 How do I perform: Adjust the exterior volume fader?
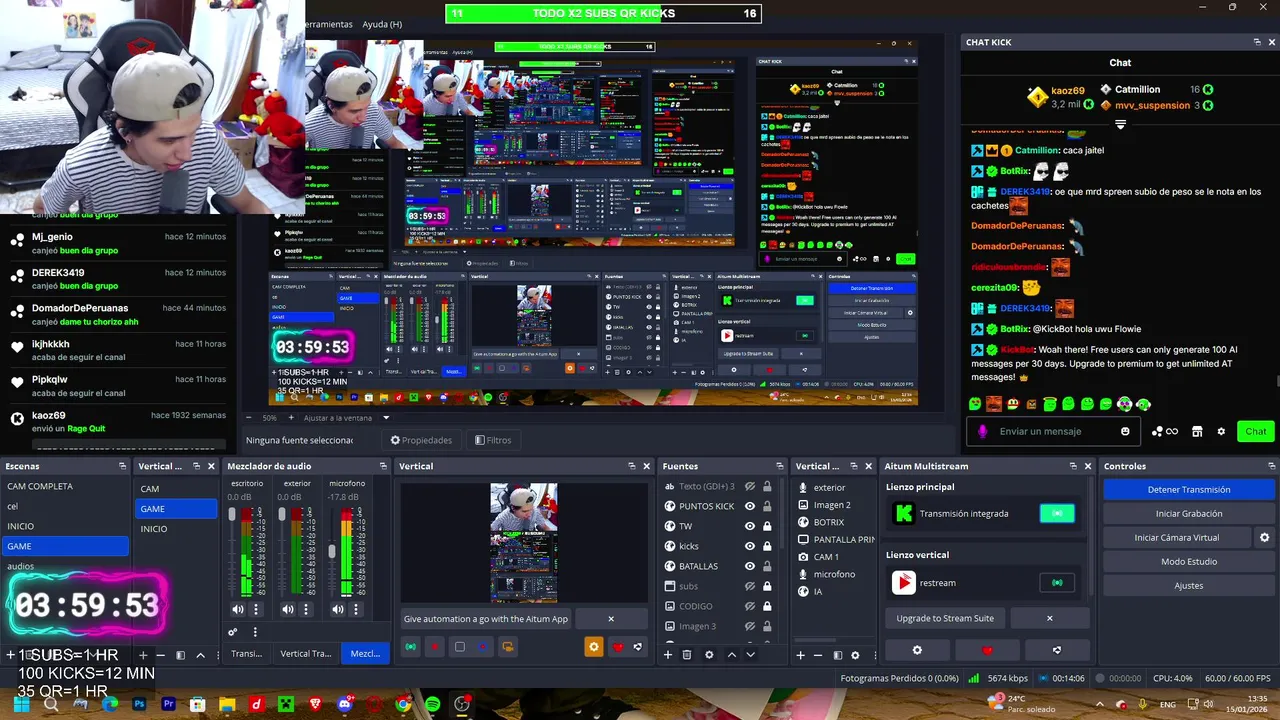(x=283, y=515)
